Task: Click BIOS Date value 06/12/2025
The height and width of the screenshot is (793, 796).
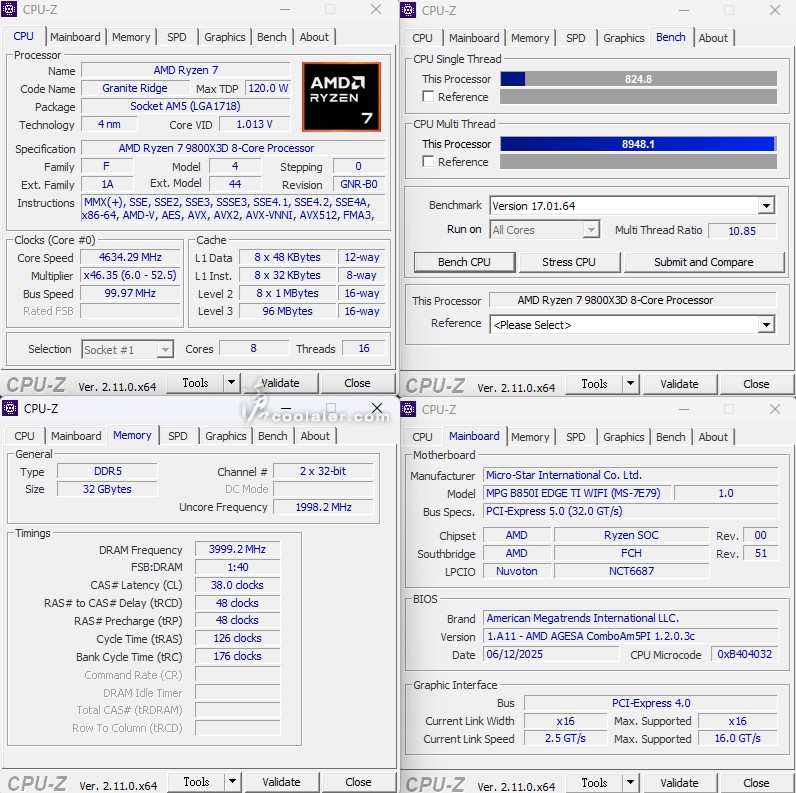Action: tap(551, 654)
